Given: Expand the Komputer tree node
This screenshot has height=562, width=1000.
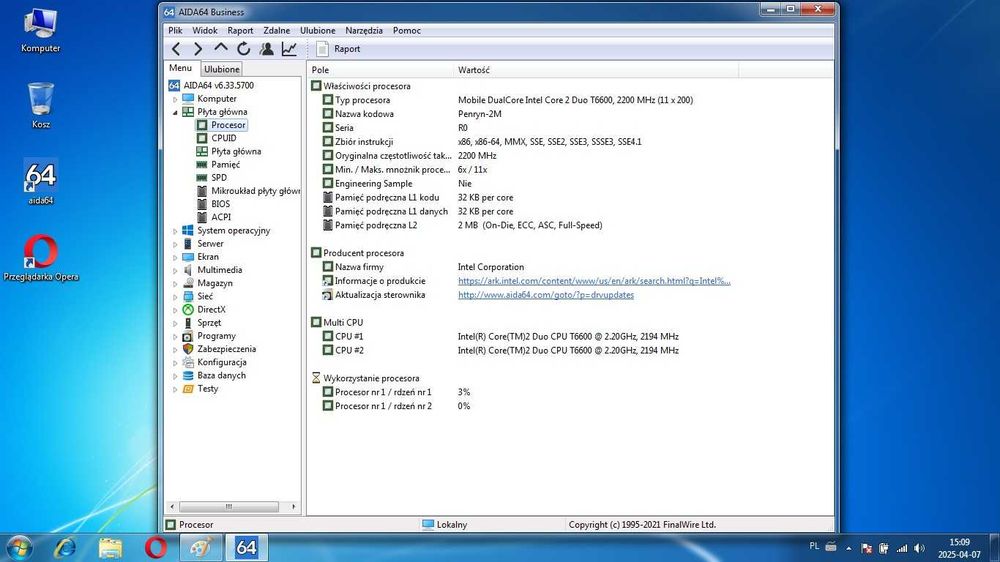Looking at the screenshot, I should (175, 99).
